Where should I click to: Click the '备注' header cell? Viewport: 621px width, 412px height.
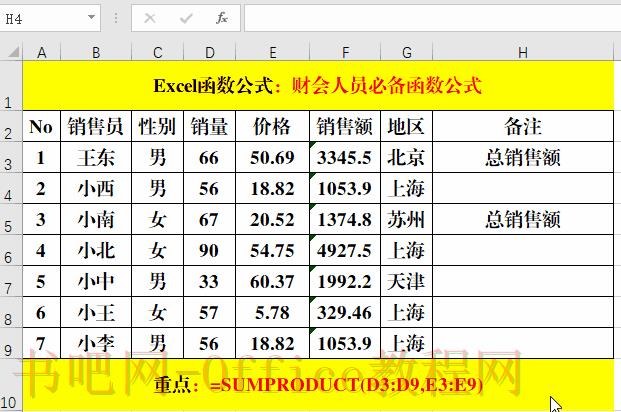click(523, 126)
